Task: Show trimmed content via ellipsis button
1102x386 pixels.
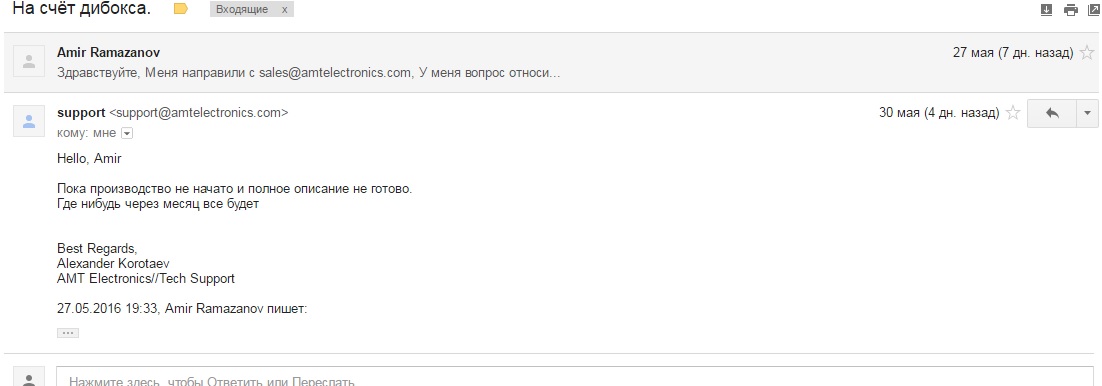Action: pos(67,333)
